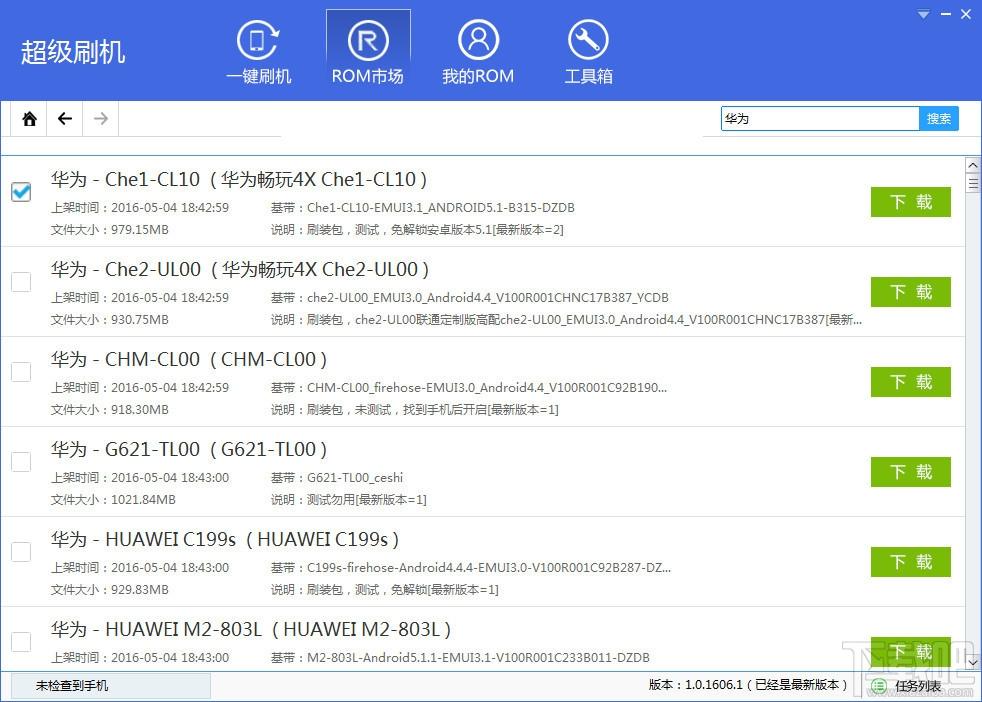Open the 我的ROM tab
Screen dimensions: 982x702
click(x=478, y=52)
